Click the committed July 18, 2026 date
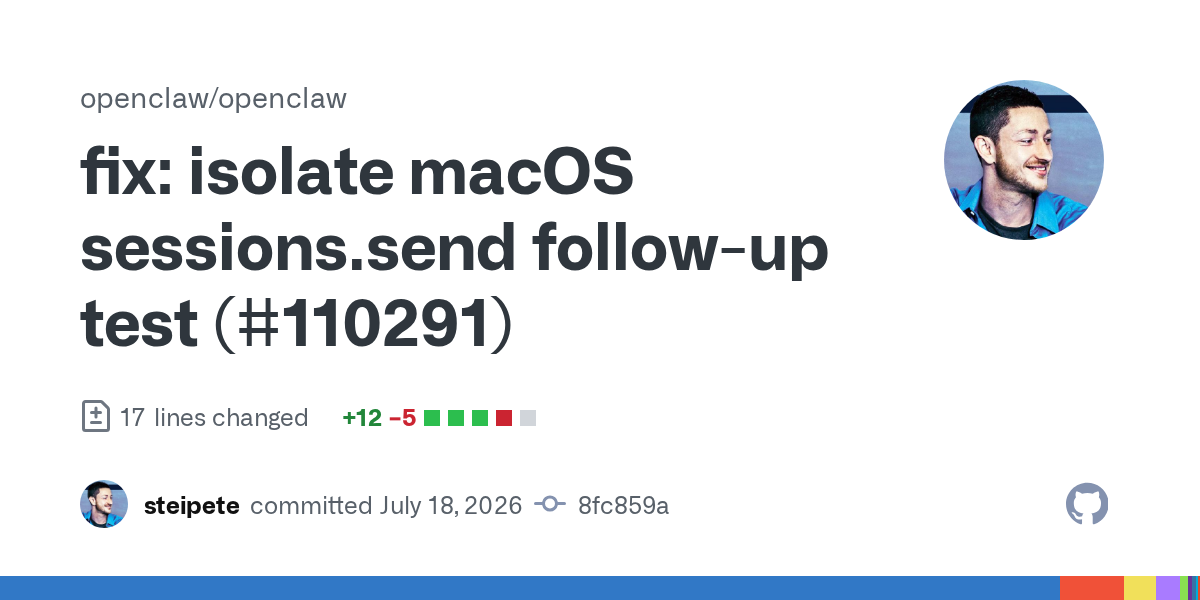Image resolution: width=1200 pixels, height=600 pixels. click(386, 505)
